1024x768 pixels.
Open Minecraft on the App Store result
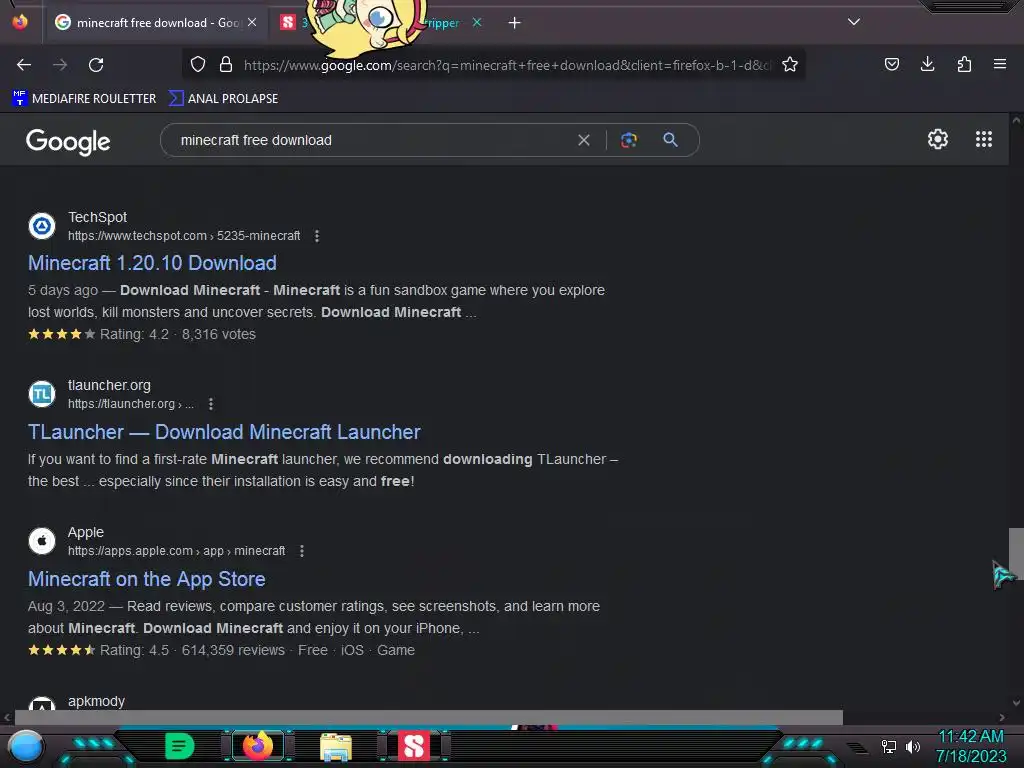[x=146, y=579]
